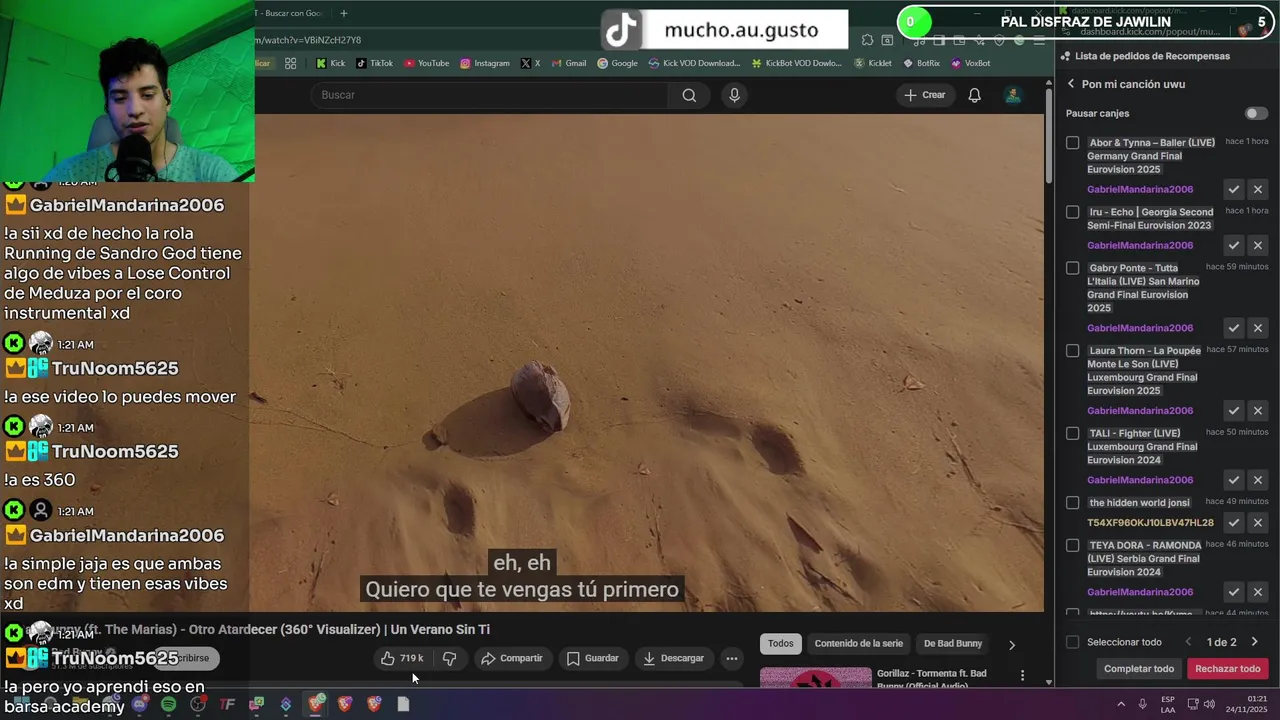Viewport: 1280px width, 720px height.
Task: Reject the Laura Thorn La Poupée request
Action: [x=1258, y=410]
